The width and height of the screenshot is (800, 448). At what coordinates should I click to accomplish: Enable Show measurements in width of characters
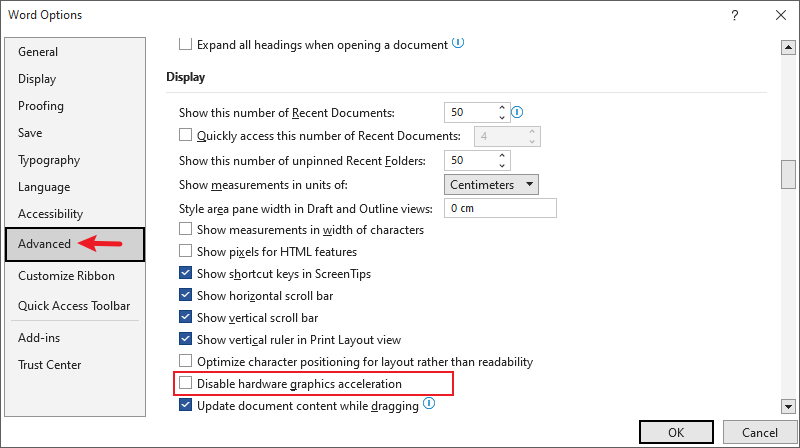[185, 229]
